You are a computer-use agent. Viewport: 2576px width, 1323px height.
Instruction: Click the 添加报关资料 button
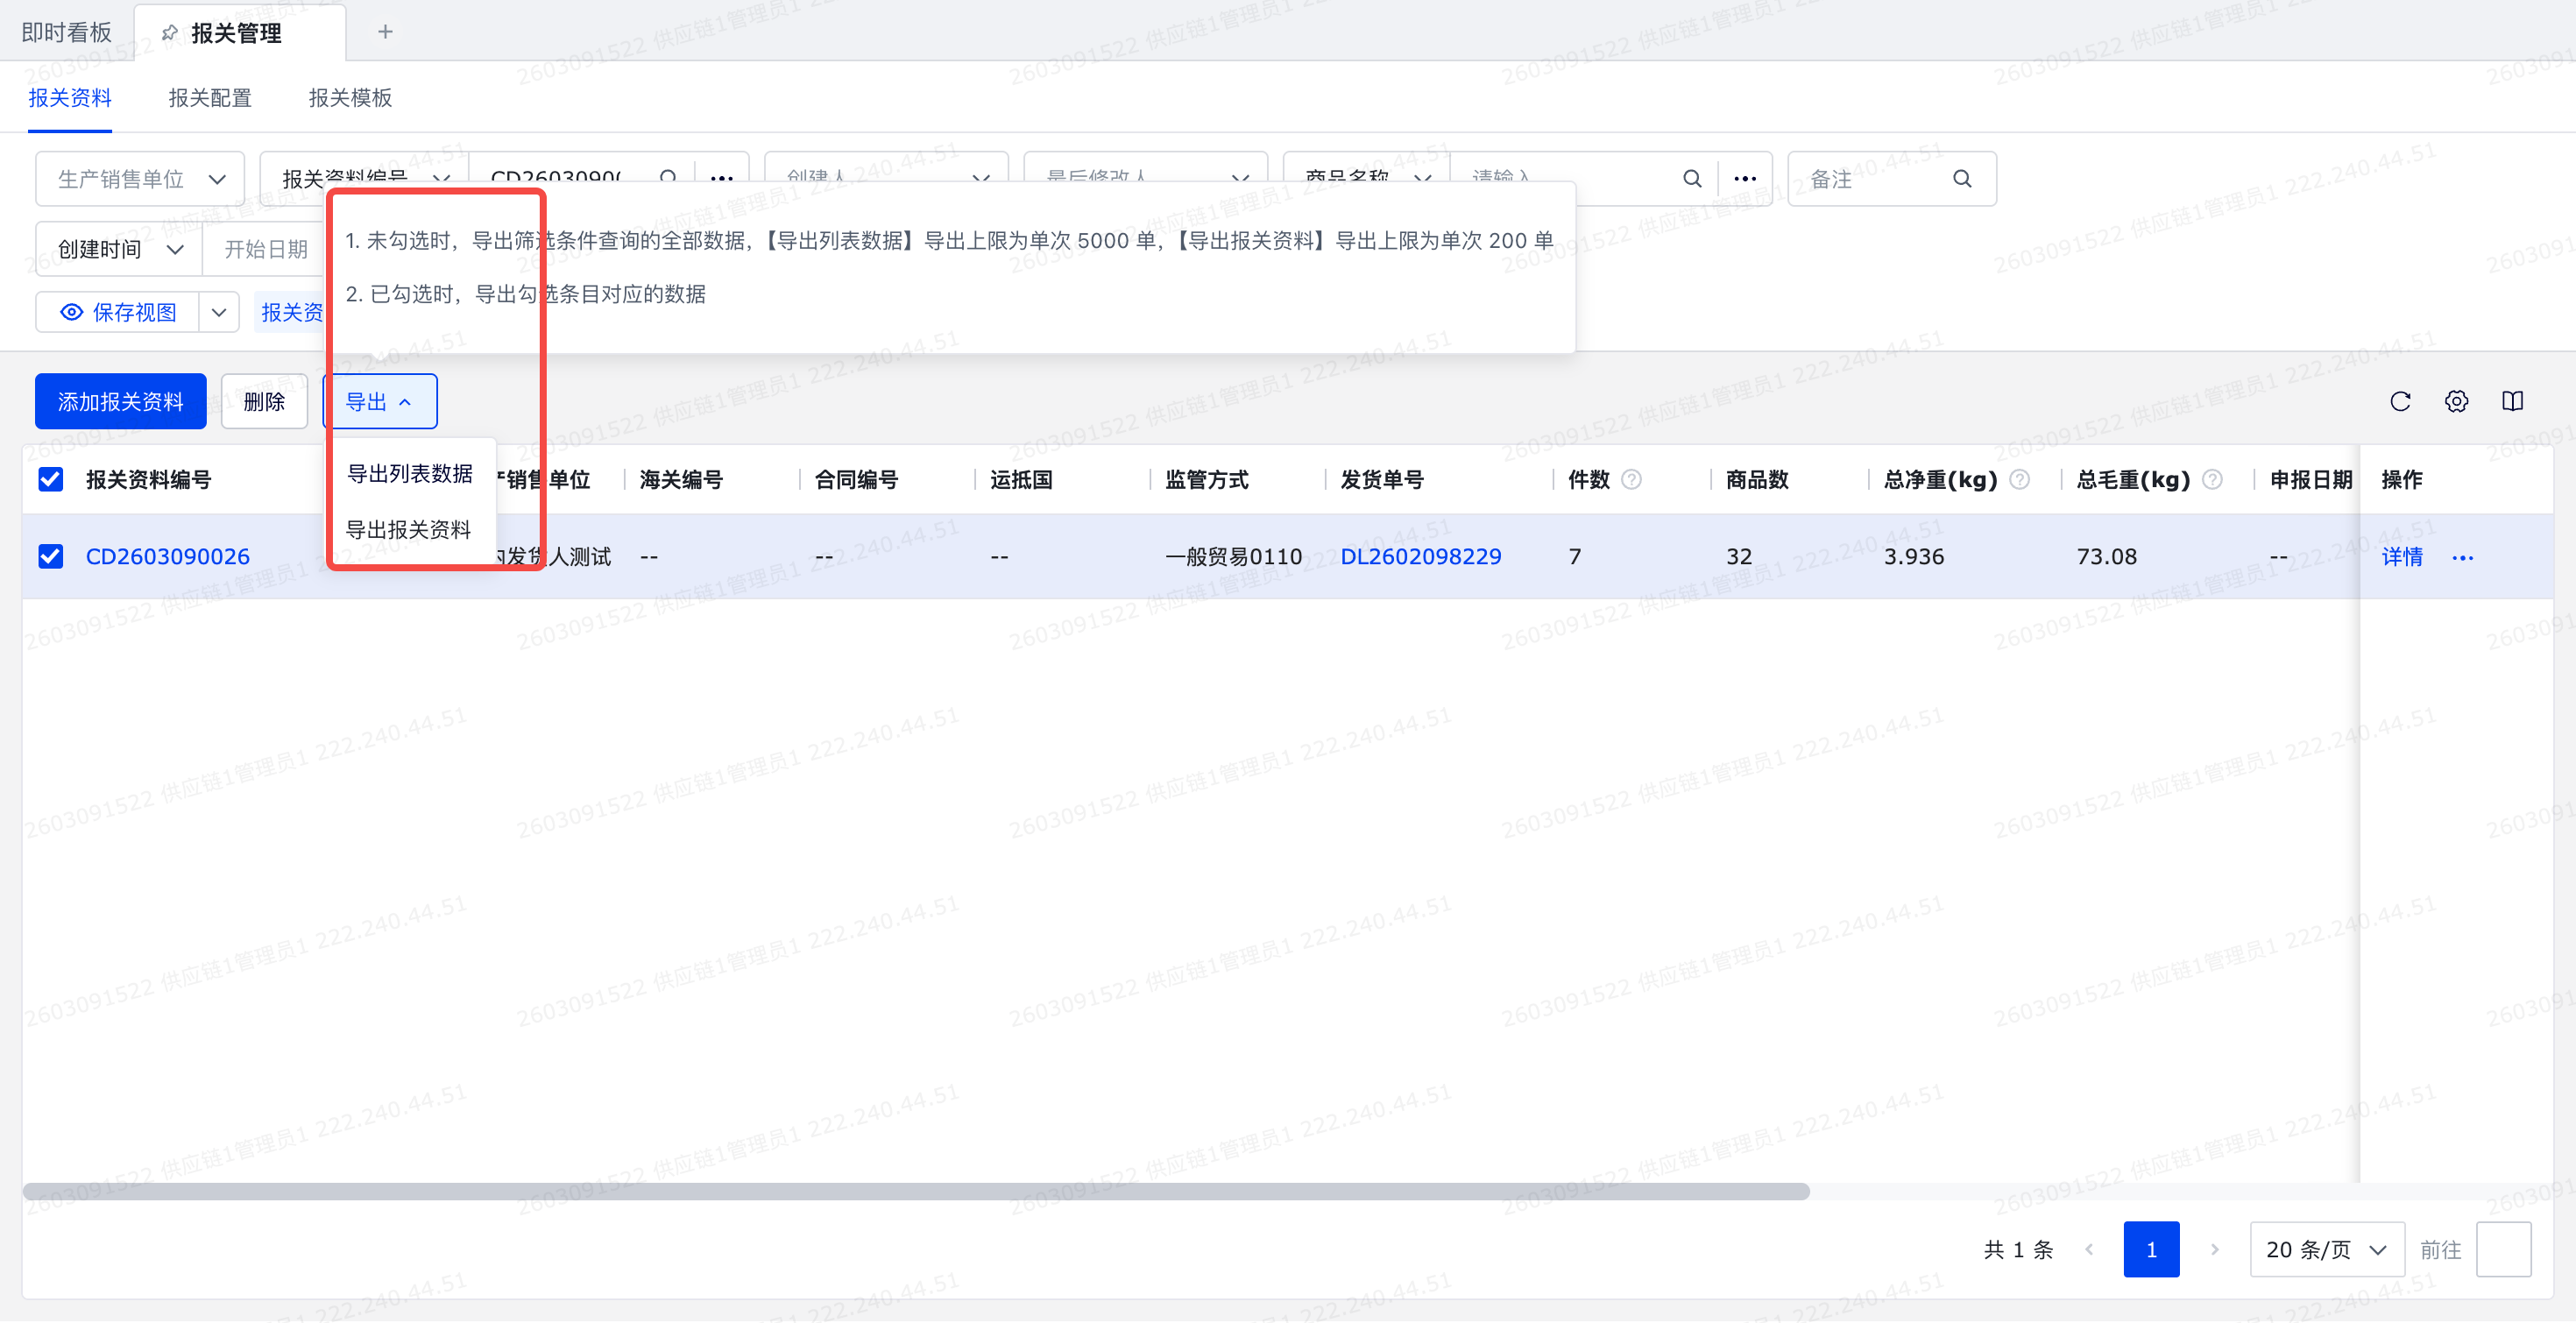tap(120, 401)
